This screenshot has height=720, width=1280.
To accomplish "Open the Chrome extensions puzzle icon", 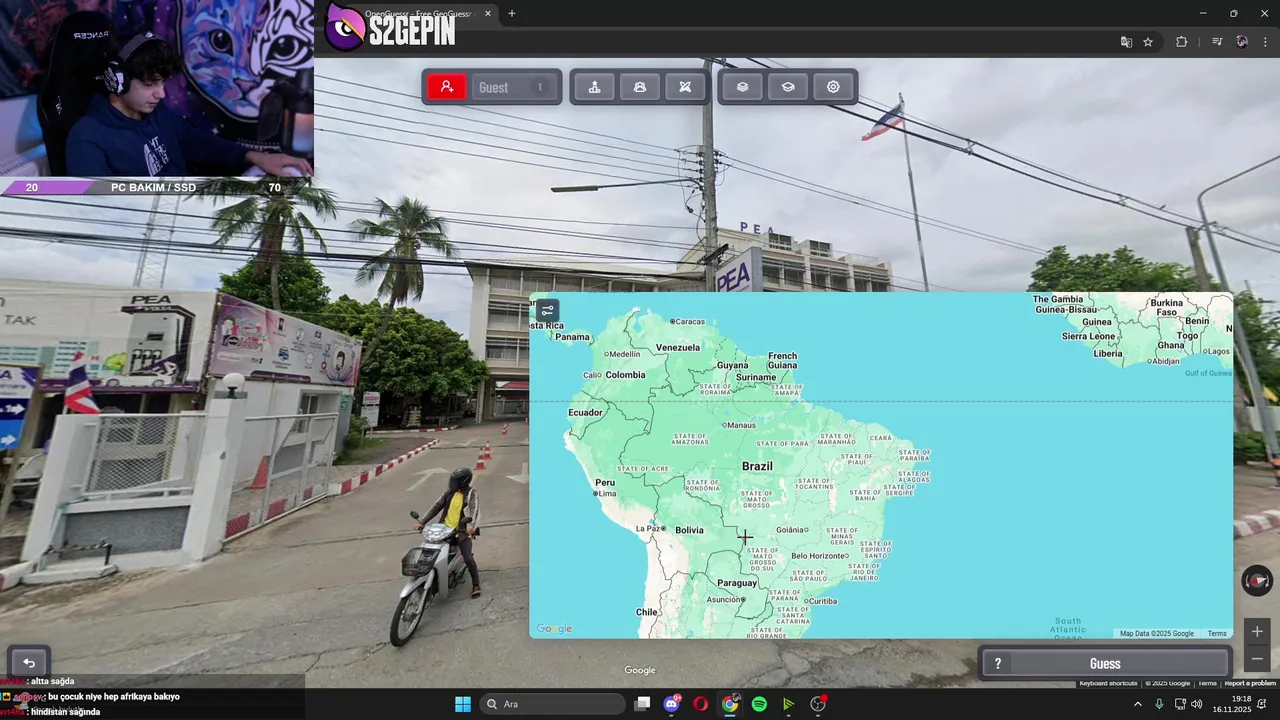I will tap(1181, 42).
